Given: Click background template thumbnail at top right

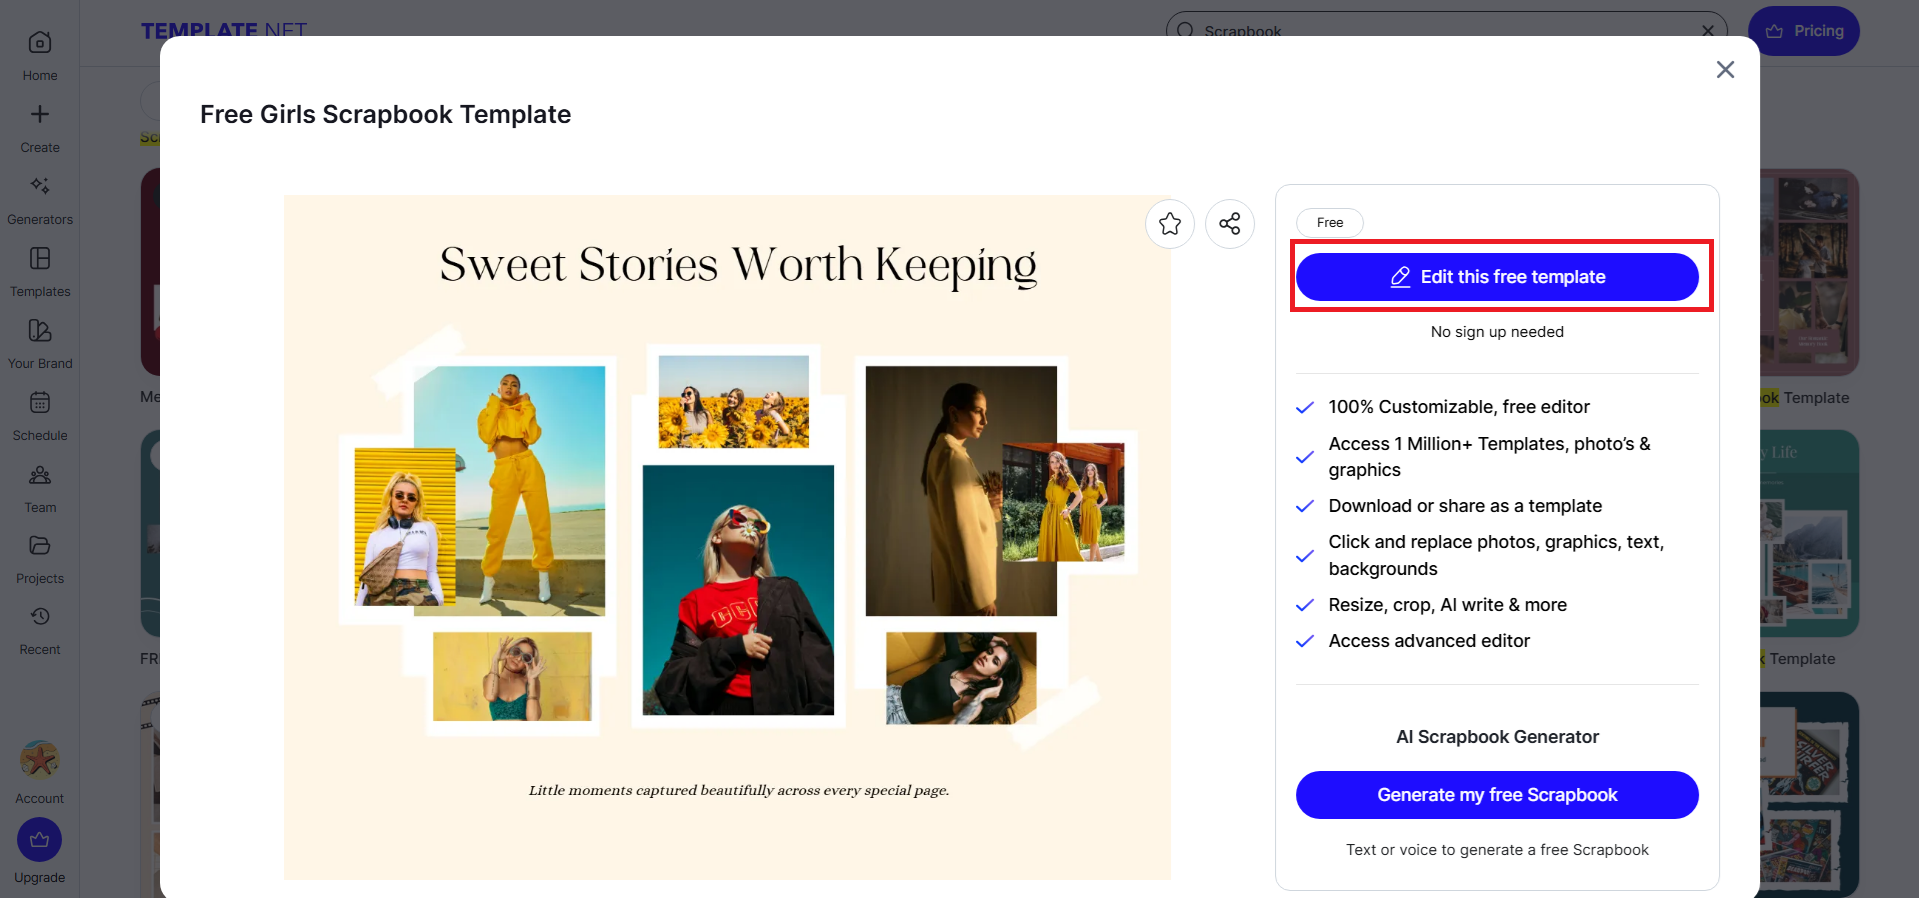Looking at the screenshot, I should pyautogui.click(x=1809, y=272).
